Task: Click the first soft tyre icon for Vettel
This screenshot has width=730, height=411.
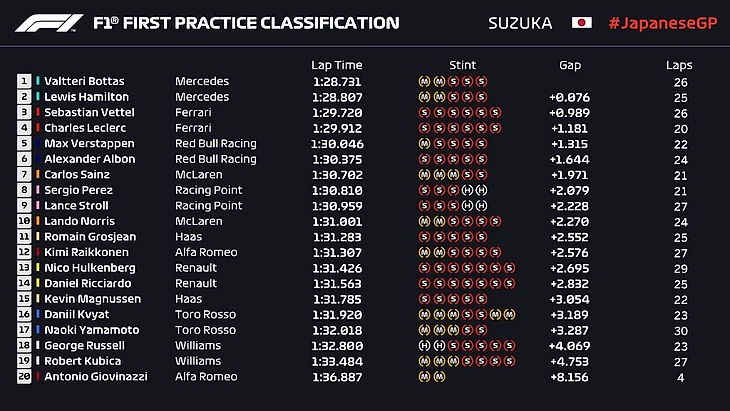Action: coord(424,113)
